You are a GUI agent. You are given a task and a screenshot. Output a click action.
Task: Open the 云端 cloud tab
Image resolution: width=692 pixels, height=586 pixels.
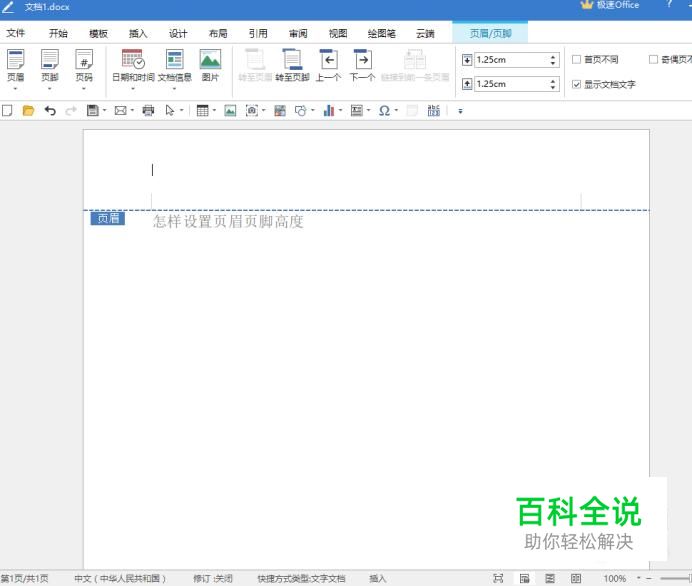[x=425, y=33]
